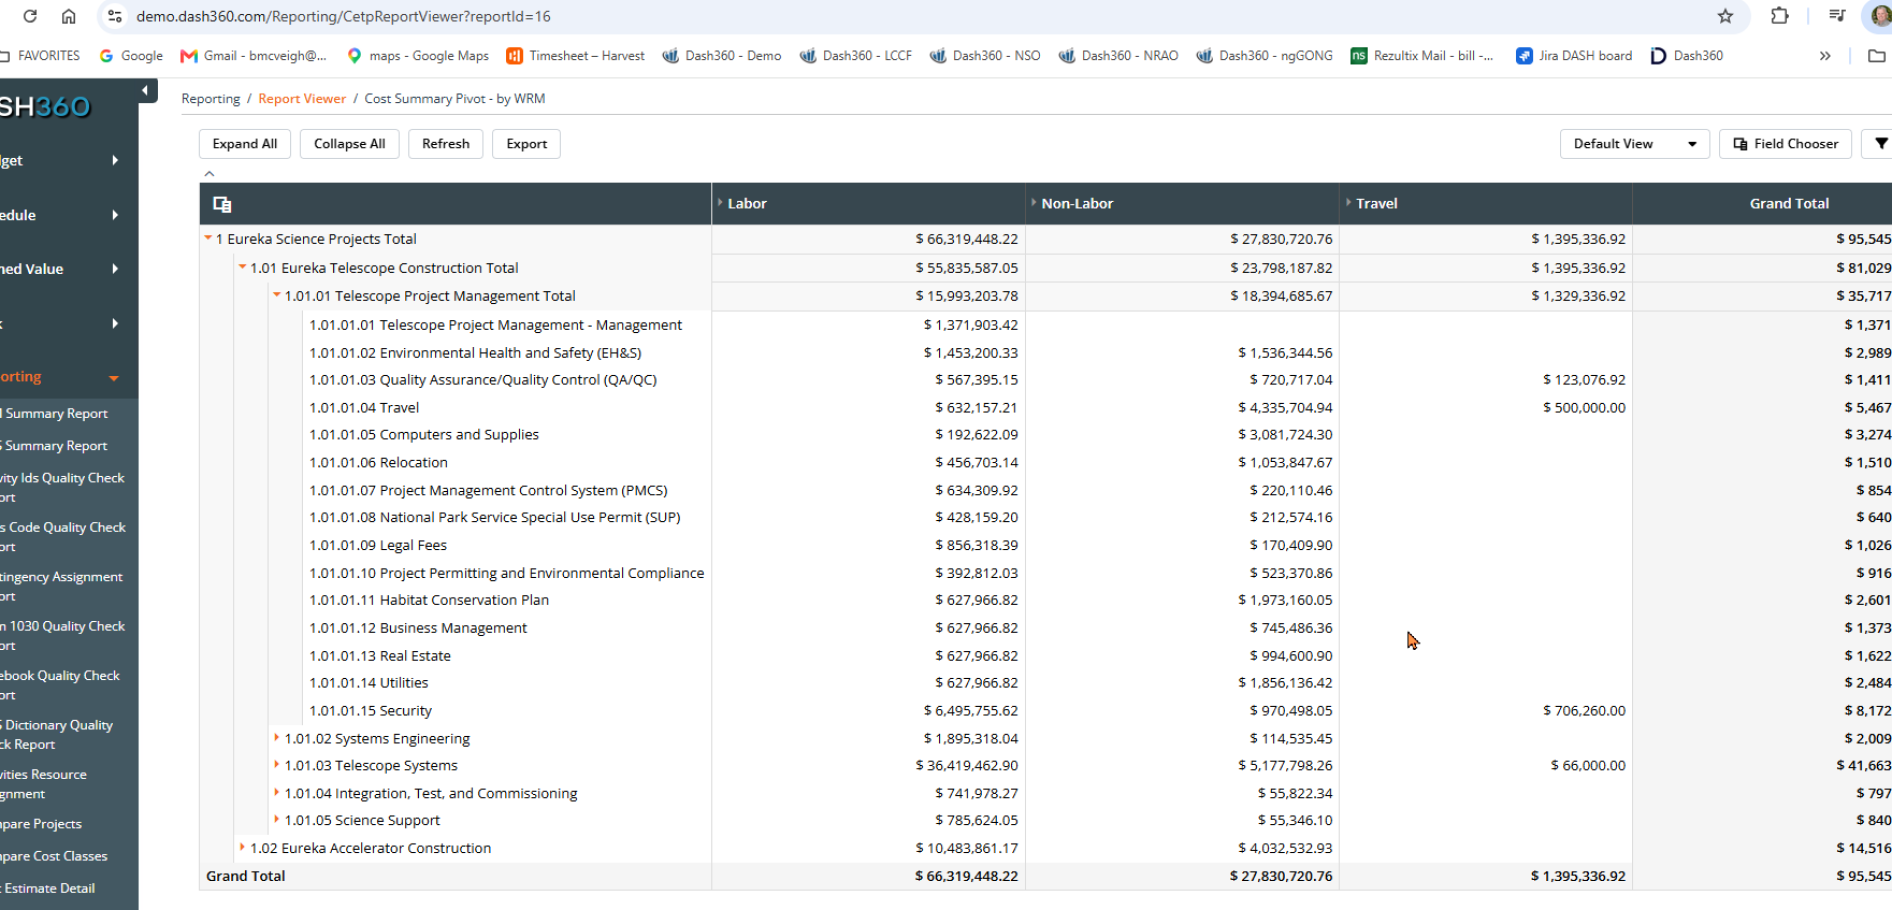
Task: Expand the Travel column header
Action: pos(1349,203)
